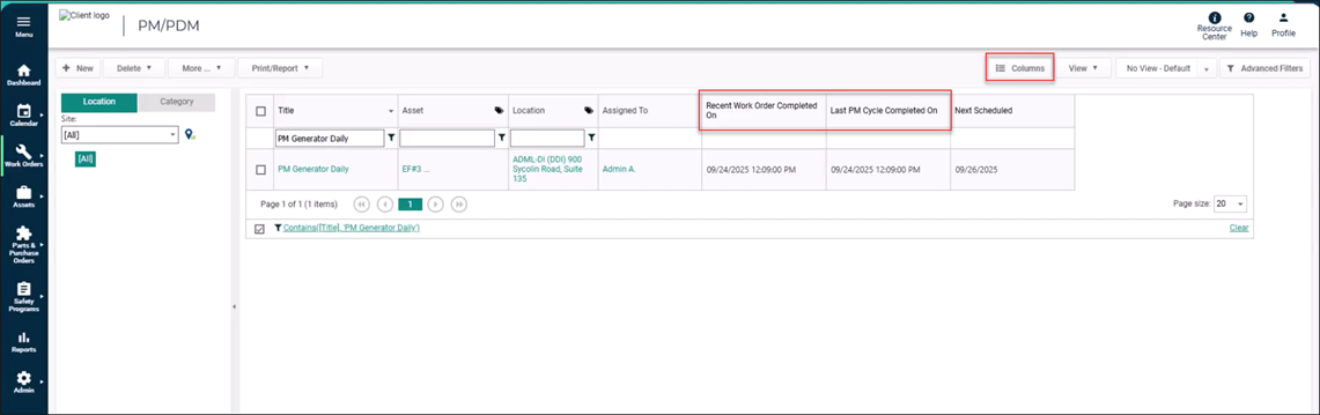The image size is (1320, 415).
Task: Click the Columns button
Action: point(1019,68)
